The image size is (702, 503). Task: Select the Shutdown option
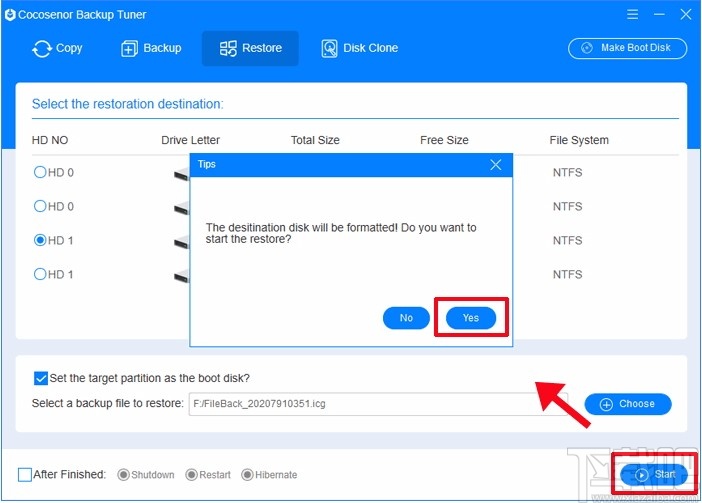click(x=123, y=475)
